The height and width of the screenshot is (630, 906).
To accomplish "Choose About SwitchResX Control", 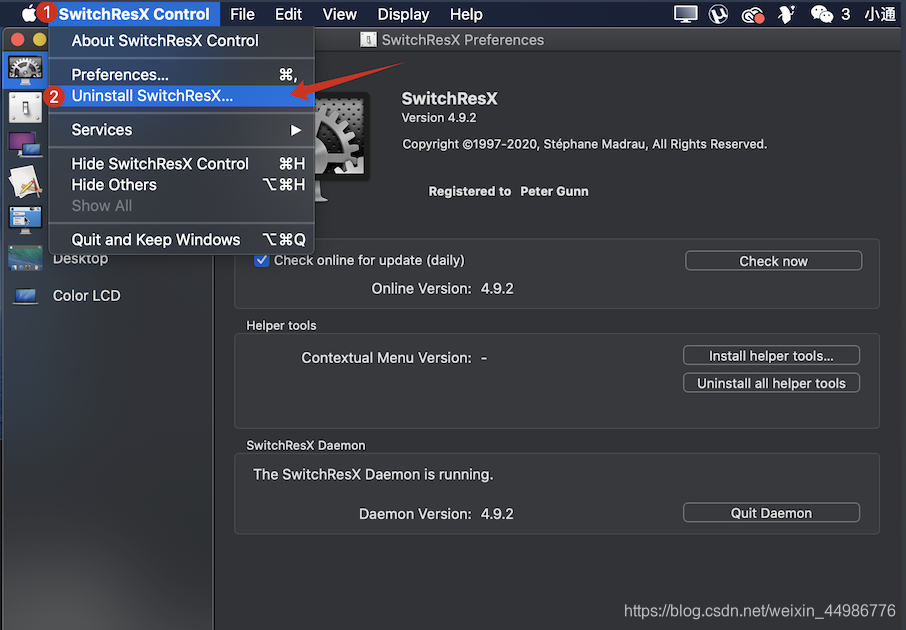I will click(x=182, y=41).
